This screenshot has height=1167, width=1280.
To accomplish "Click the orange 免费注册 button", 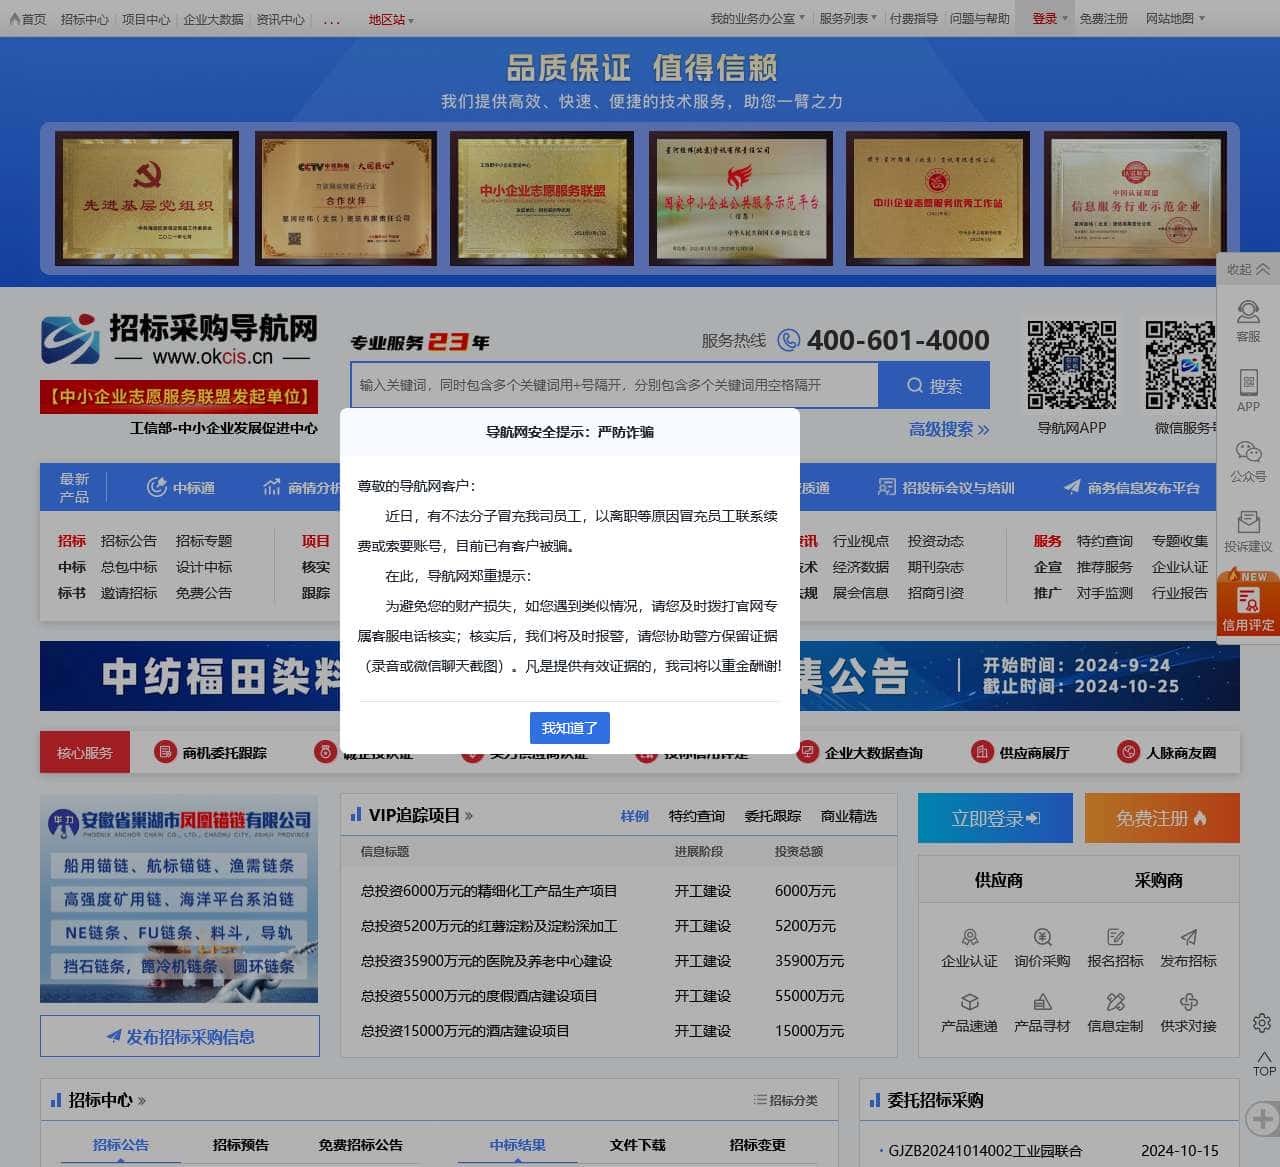I will (x=1162, y=818).
